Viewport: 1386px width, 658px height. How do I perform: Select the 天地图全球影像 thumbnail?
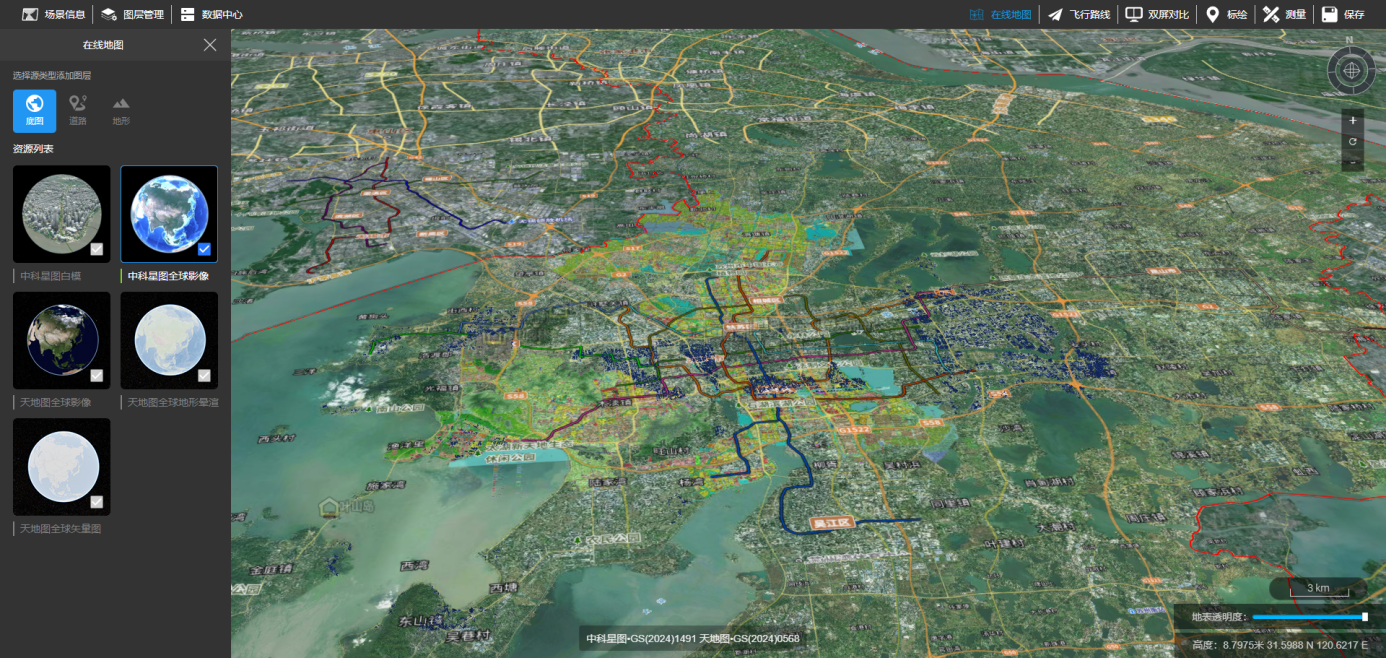point(62,340)
